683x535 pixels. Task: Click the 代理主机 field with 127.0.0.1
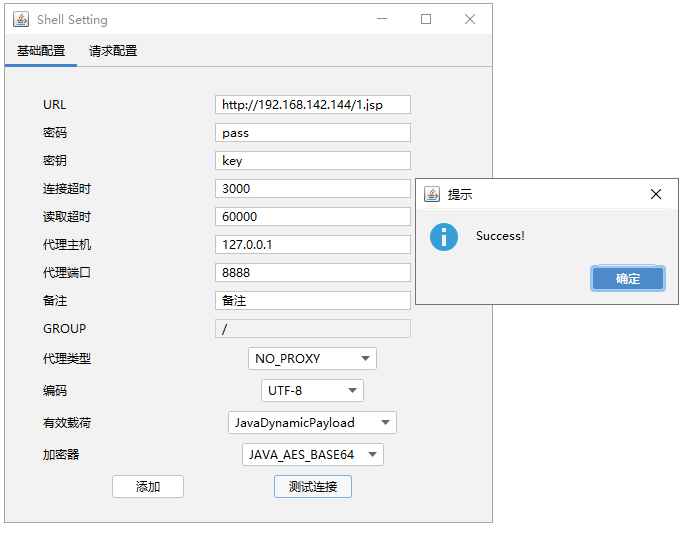click(x=313, y=244)
